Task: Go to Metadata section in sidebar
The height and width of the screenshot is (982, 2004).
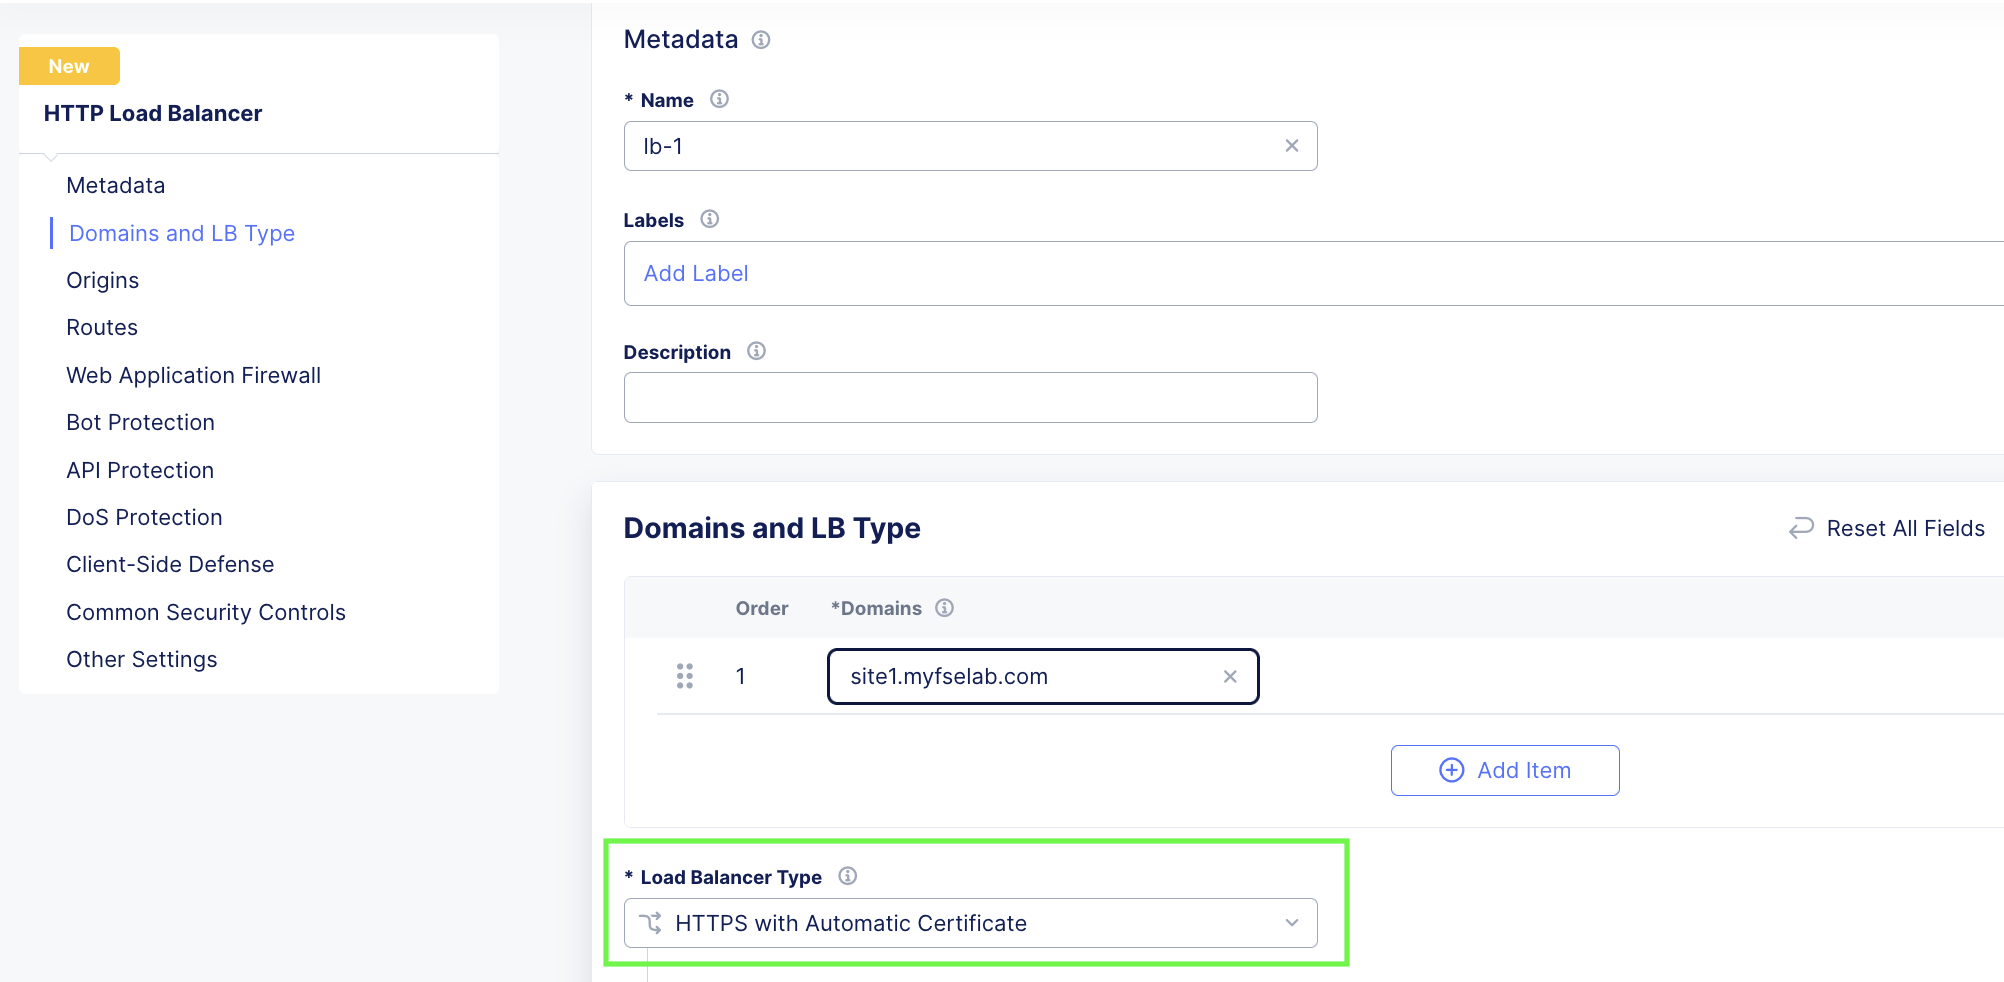Action: 116,185
